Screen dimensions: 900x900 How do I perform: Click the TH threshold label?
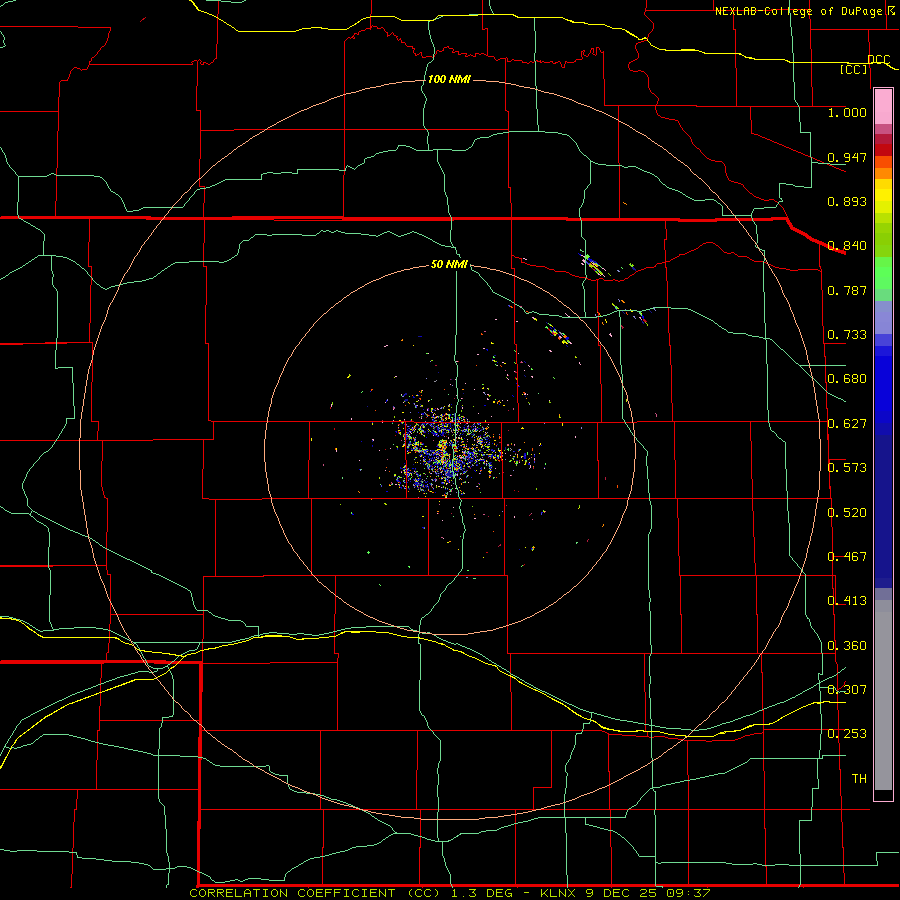pos(859,778)
